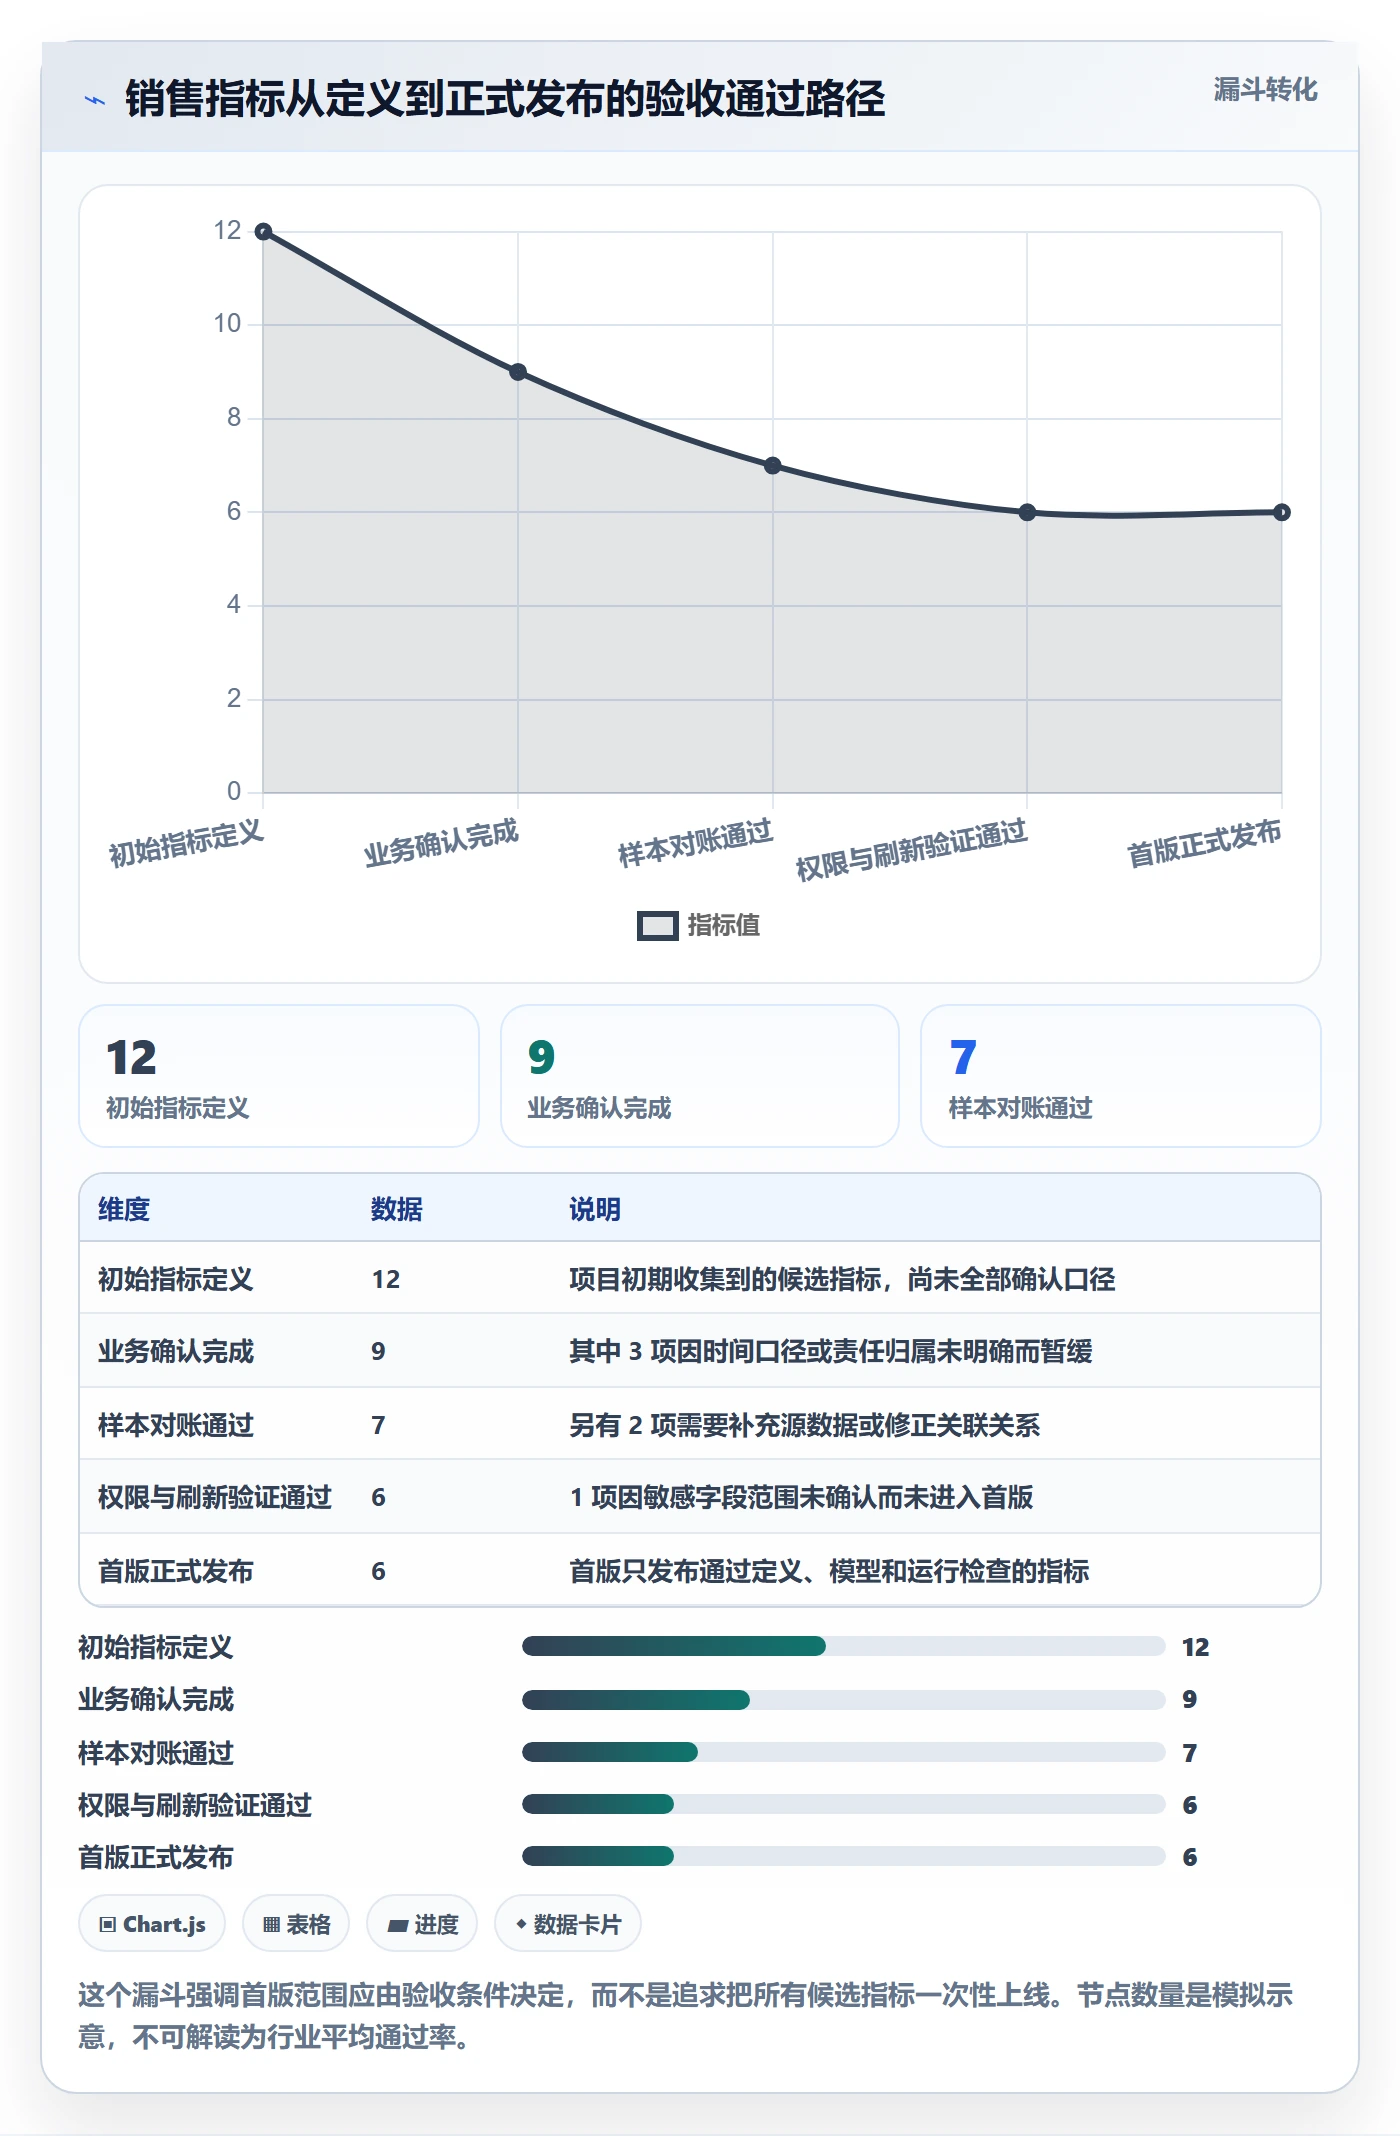Image resolution: width=1400 pixels, height=2136 pixels.
Task: Click the y-axis value 12
Action: [x=227, y=231]
